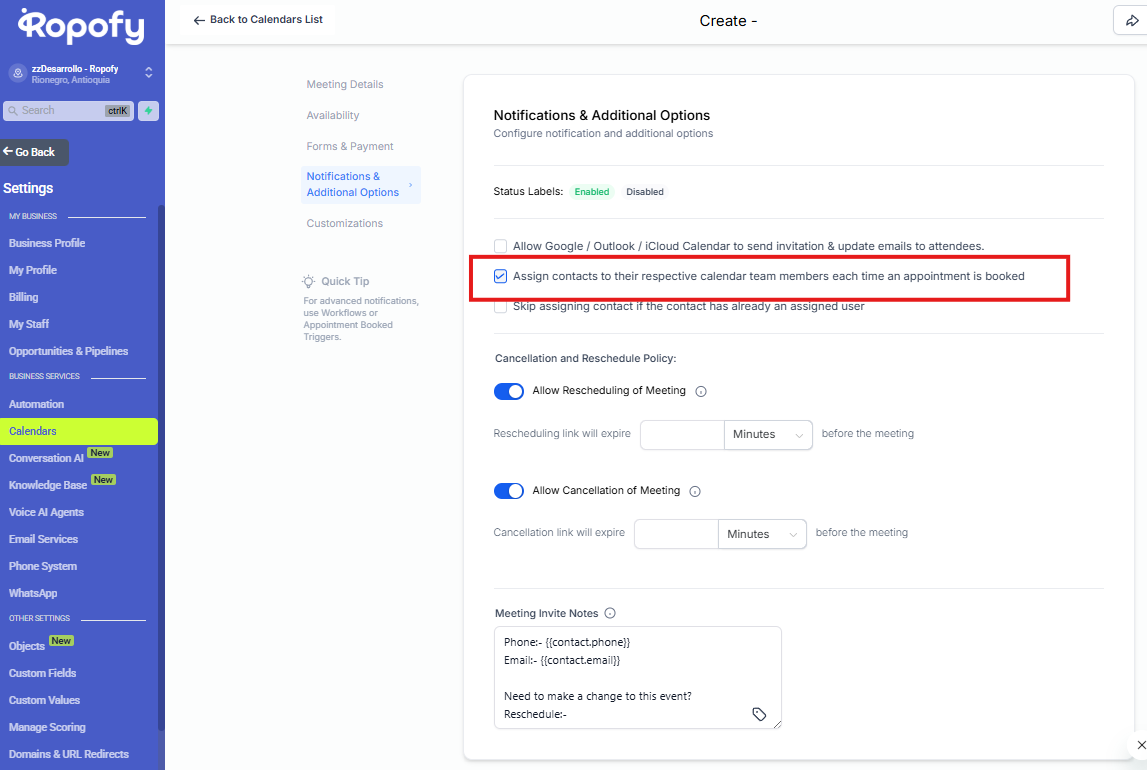Screen dimensions: 1147x770
Task: Uncheck Assign contacts to calendar team members
Action: (500, 276)
